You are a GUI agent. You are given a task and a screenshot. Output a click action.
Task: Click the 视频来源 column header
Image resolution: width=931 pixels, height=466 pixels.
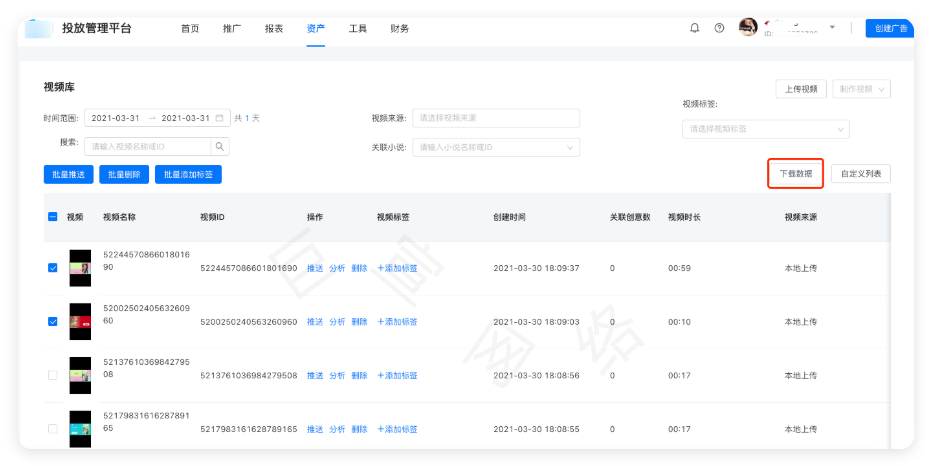(800, 217)
